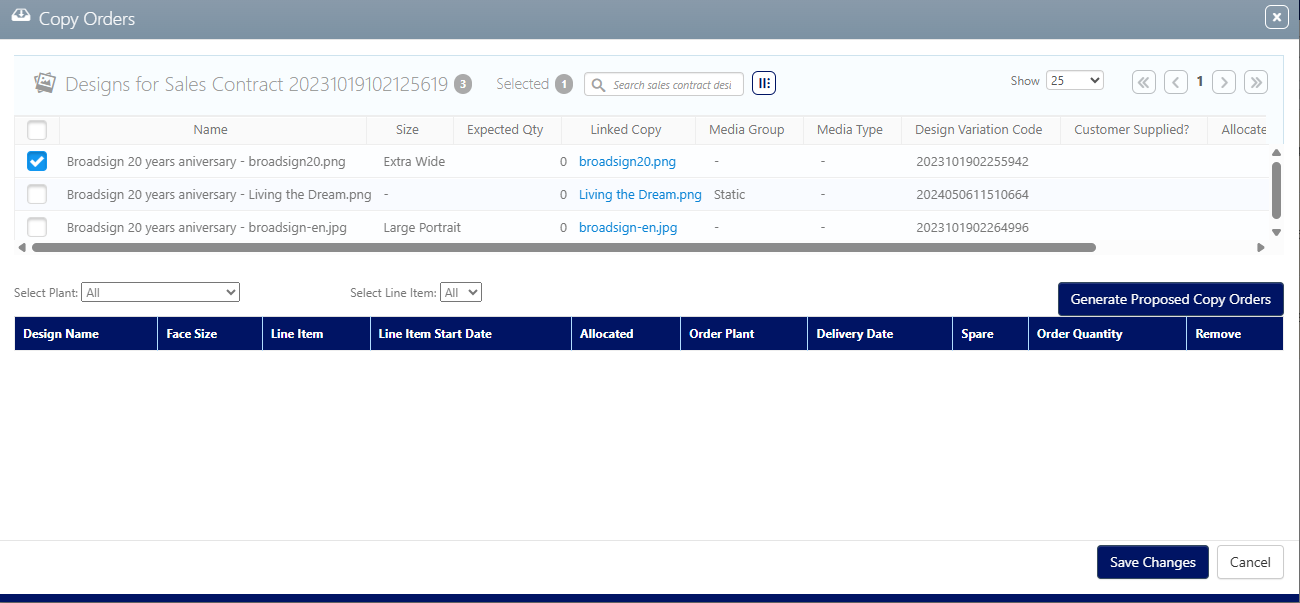Image resolution: width=1300 pixels, height=603 pixels.
Task: Tick the broadsign-en.jpg row checkbox
Action: tap(37, 227)
